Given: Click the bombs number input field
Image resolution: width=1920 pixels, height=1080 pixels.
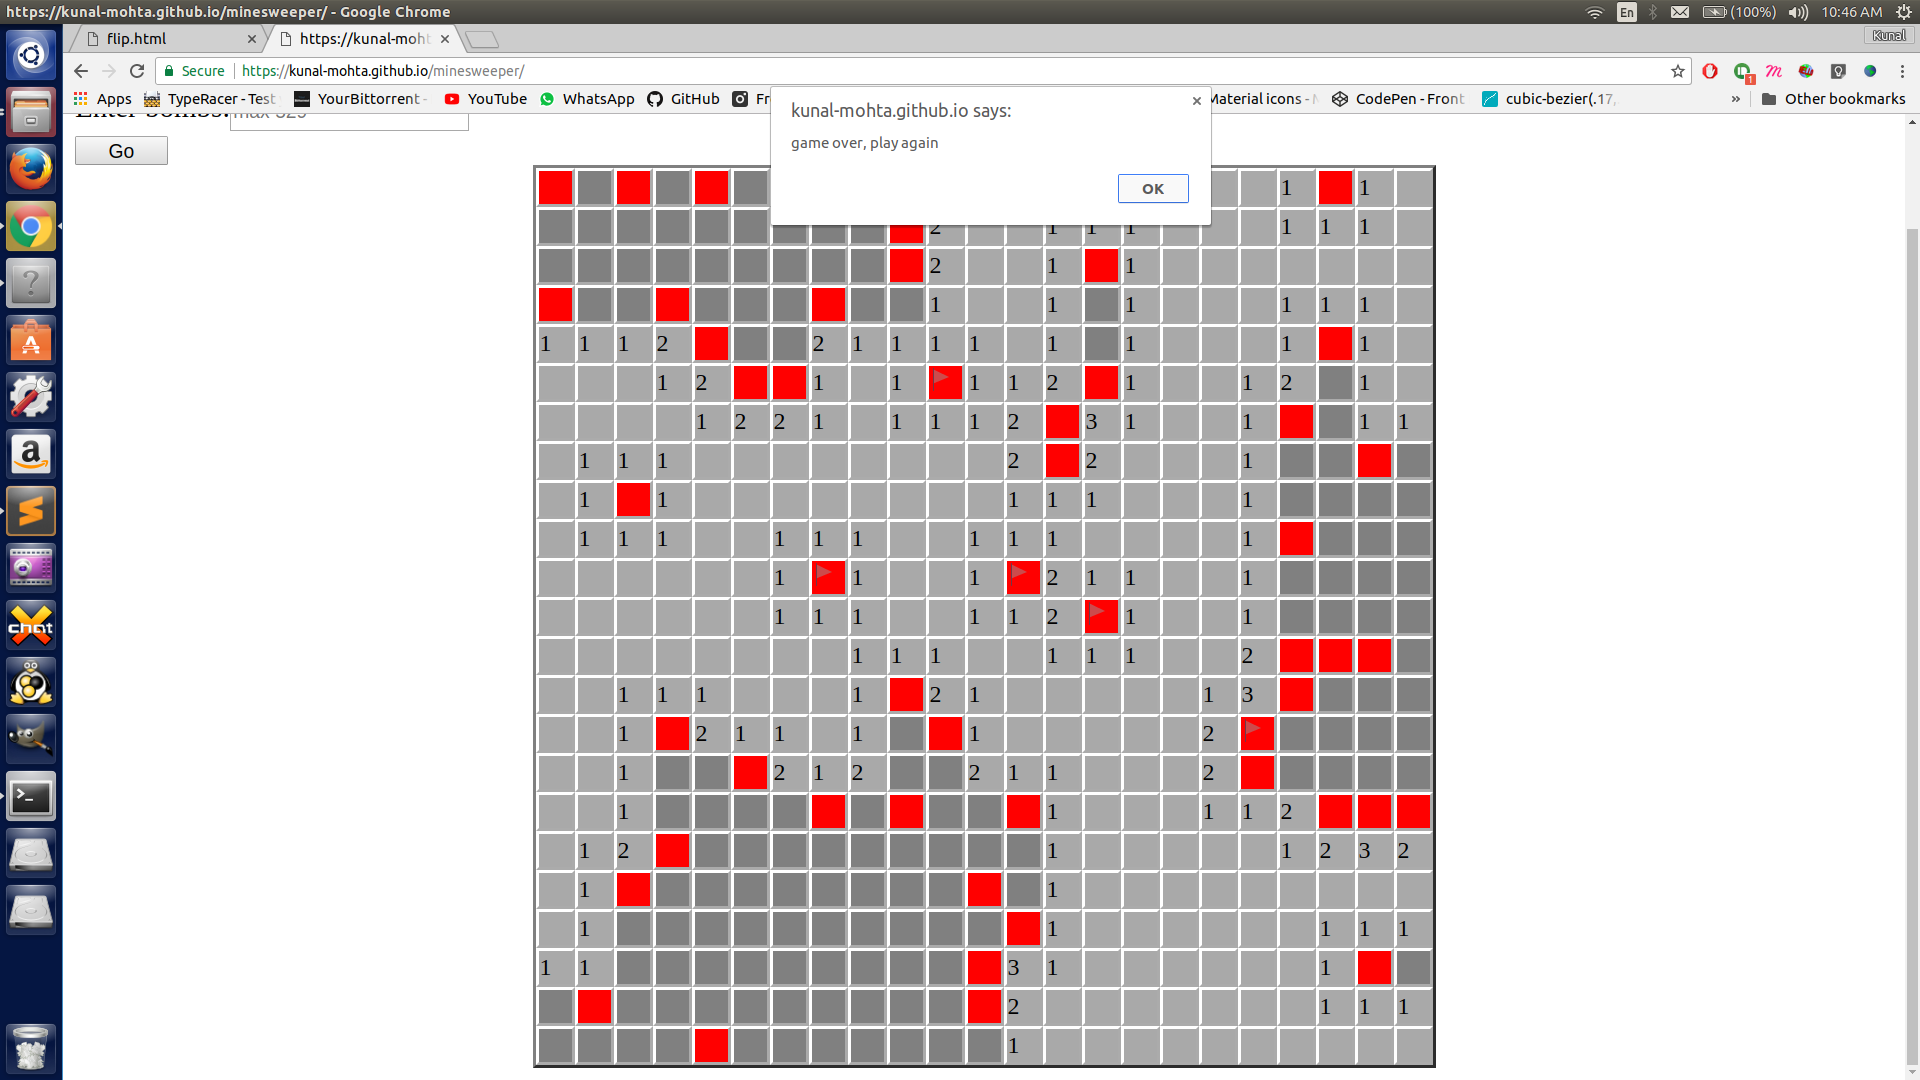Looking at the screenshot, I should point(349,120).
